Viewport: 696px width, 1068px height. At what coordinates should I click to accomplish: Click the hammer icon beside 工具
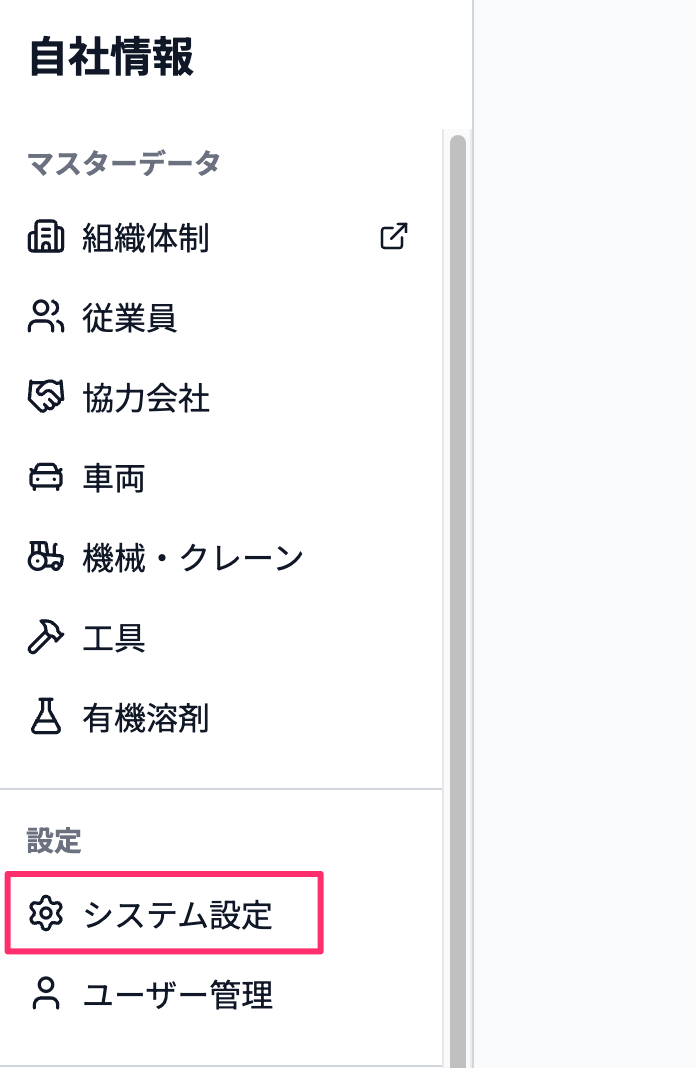pyautogui.click(x=46, y=637)
